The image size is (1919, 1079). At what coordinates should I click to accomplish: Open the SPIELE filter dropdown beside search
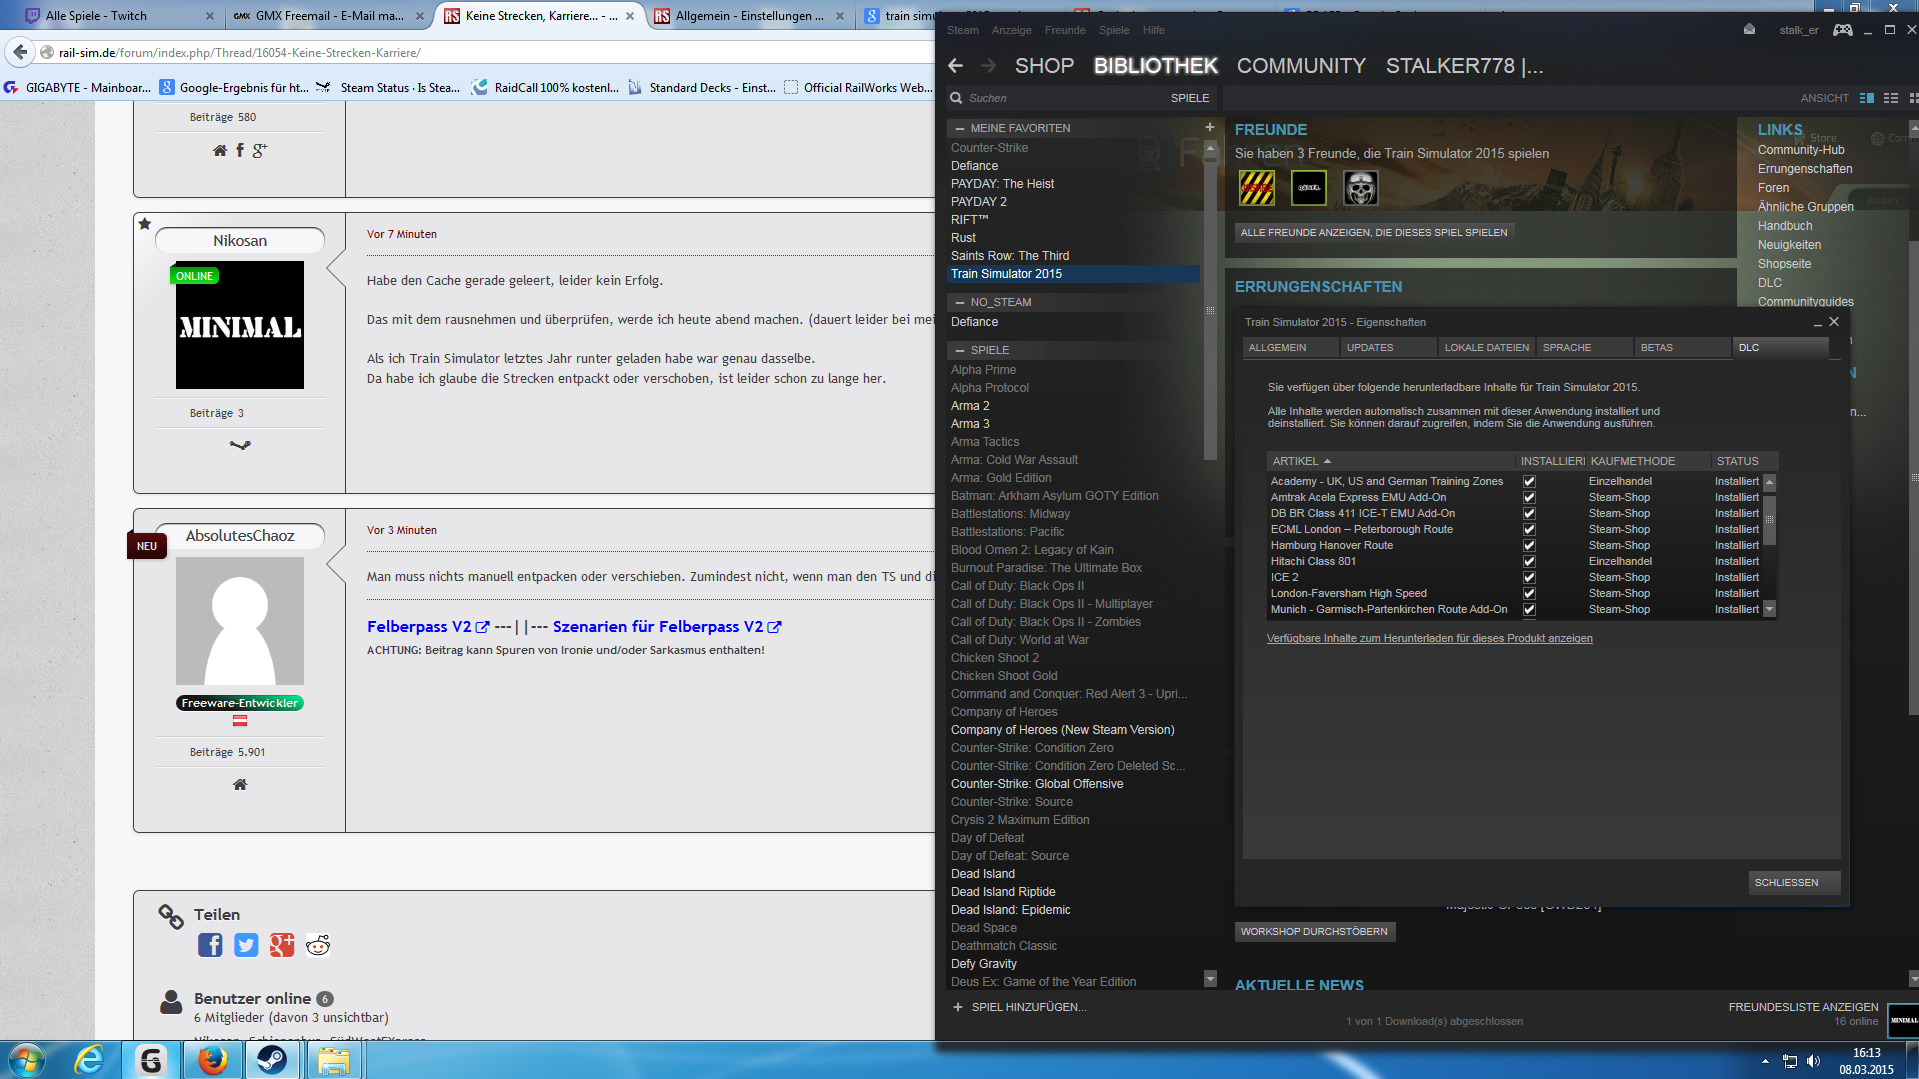point(1190,98)
